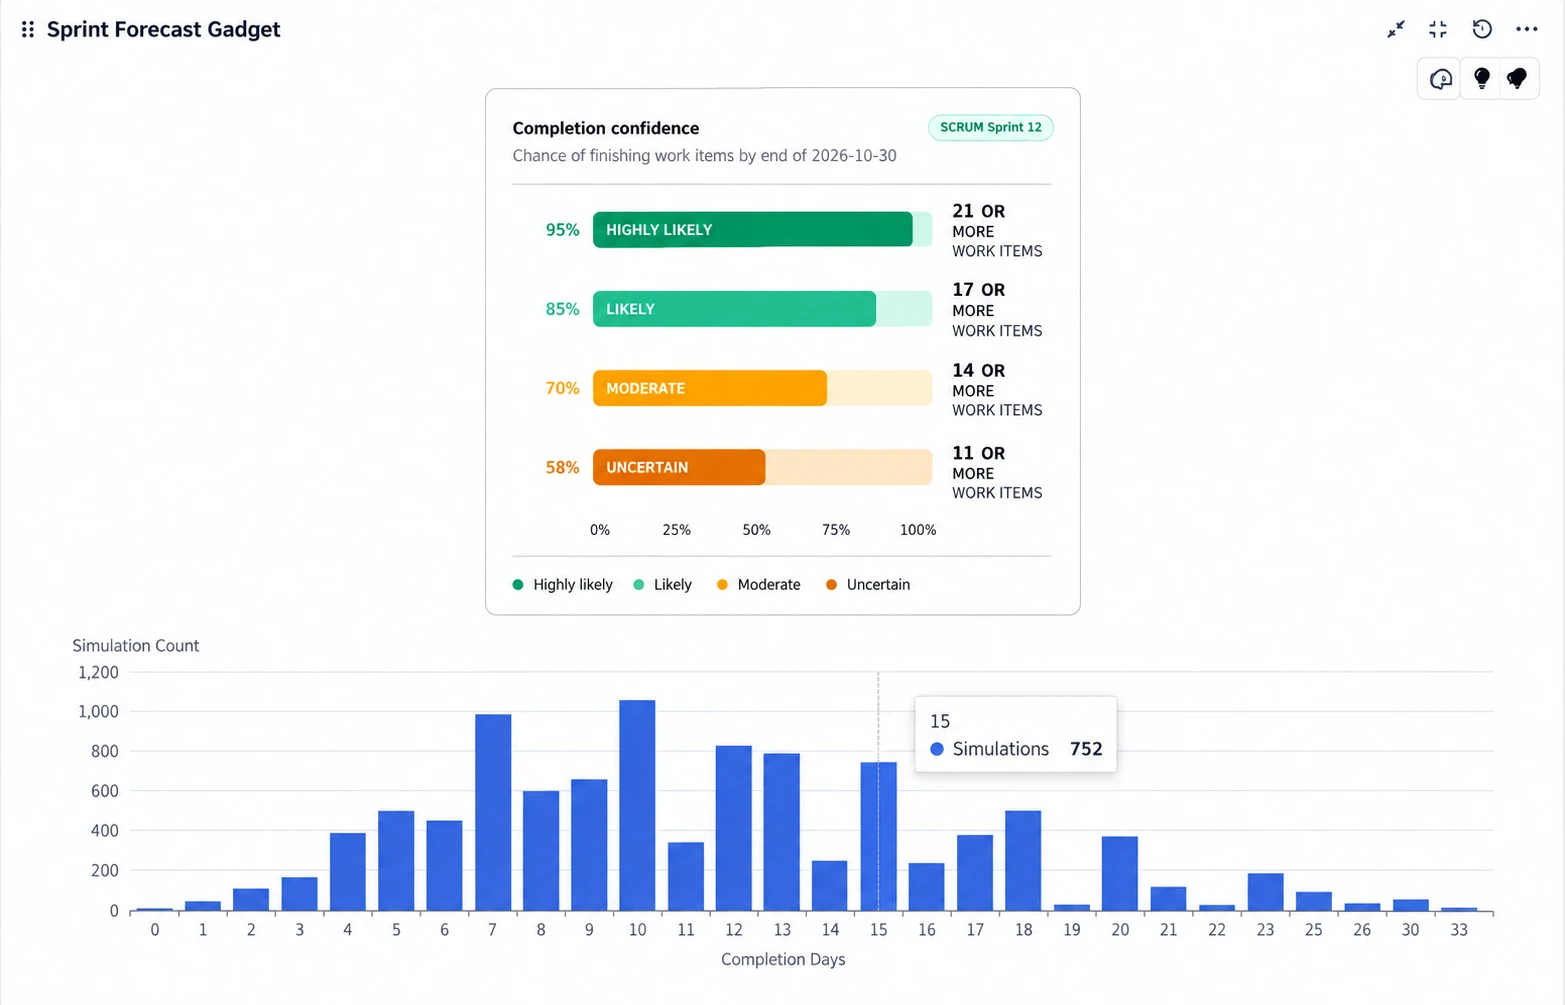Image resolution: width=1565 pixels, height=1005 pixels.
Task: Click the Simulations 752 tooltip
Action: [1015, 734]
